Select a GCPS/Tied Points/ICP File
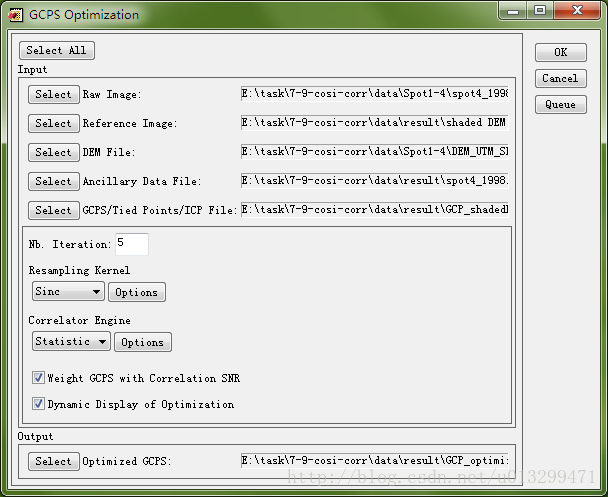The image size is (608, 497). tap(54, 211)
